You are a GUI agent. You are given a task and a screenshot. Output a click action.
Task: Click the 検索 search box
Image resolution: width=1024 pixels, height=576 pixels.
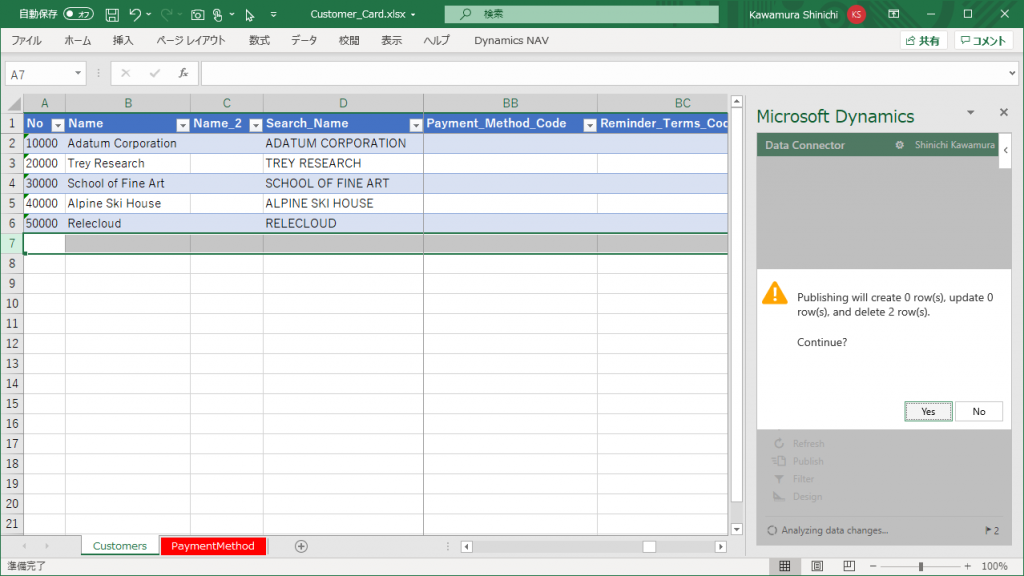(x=581, y=14)
